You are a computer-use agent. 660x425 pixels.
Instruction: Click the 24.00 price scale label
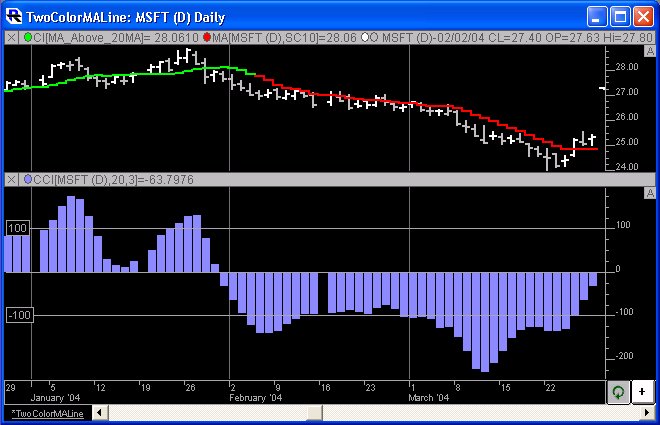[x=627, y=167]
